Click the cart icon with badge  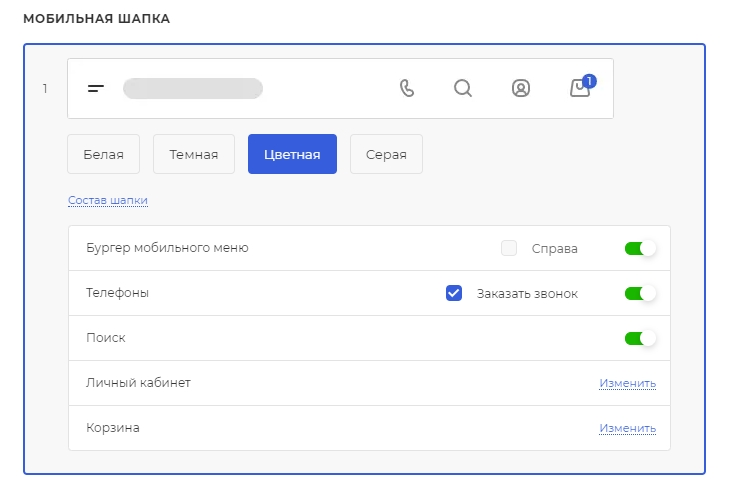pyautogui.click(x=582, y=86)
